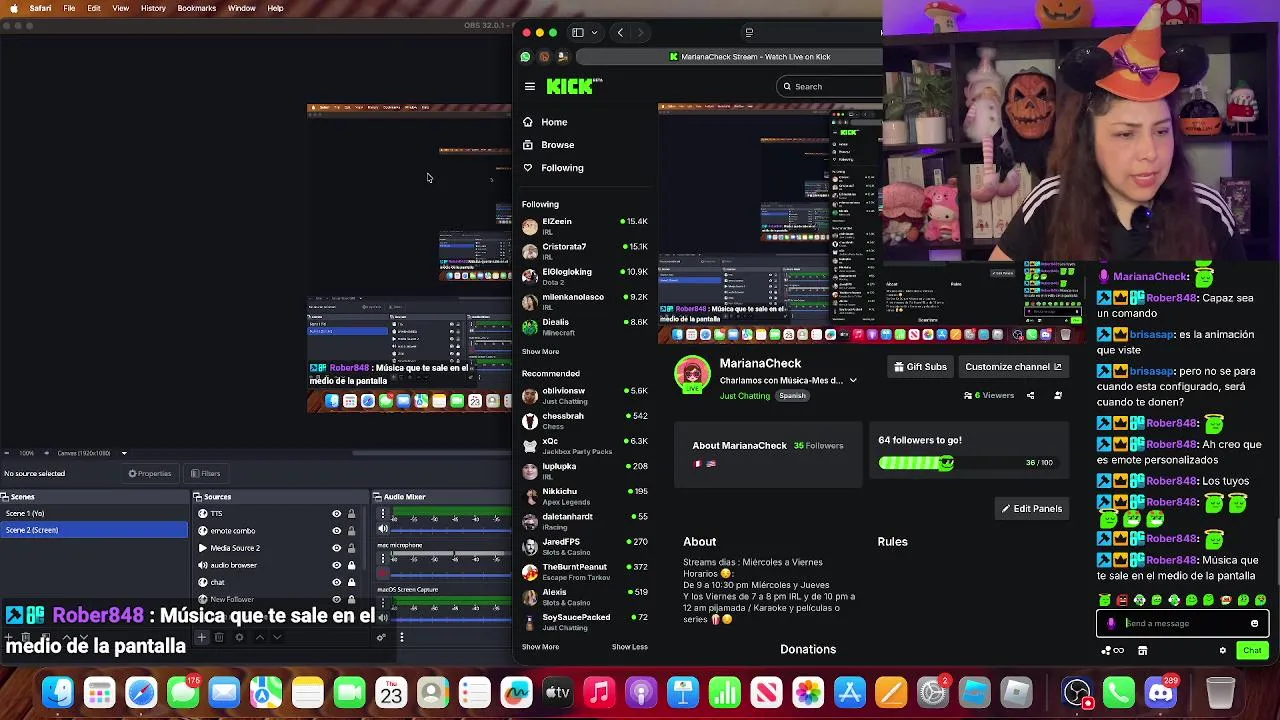Open the Apple TV app in the Dock
This screenshot has width=1280, height=720.
tap(557, 692)
